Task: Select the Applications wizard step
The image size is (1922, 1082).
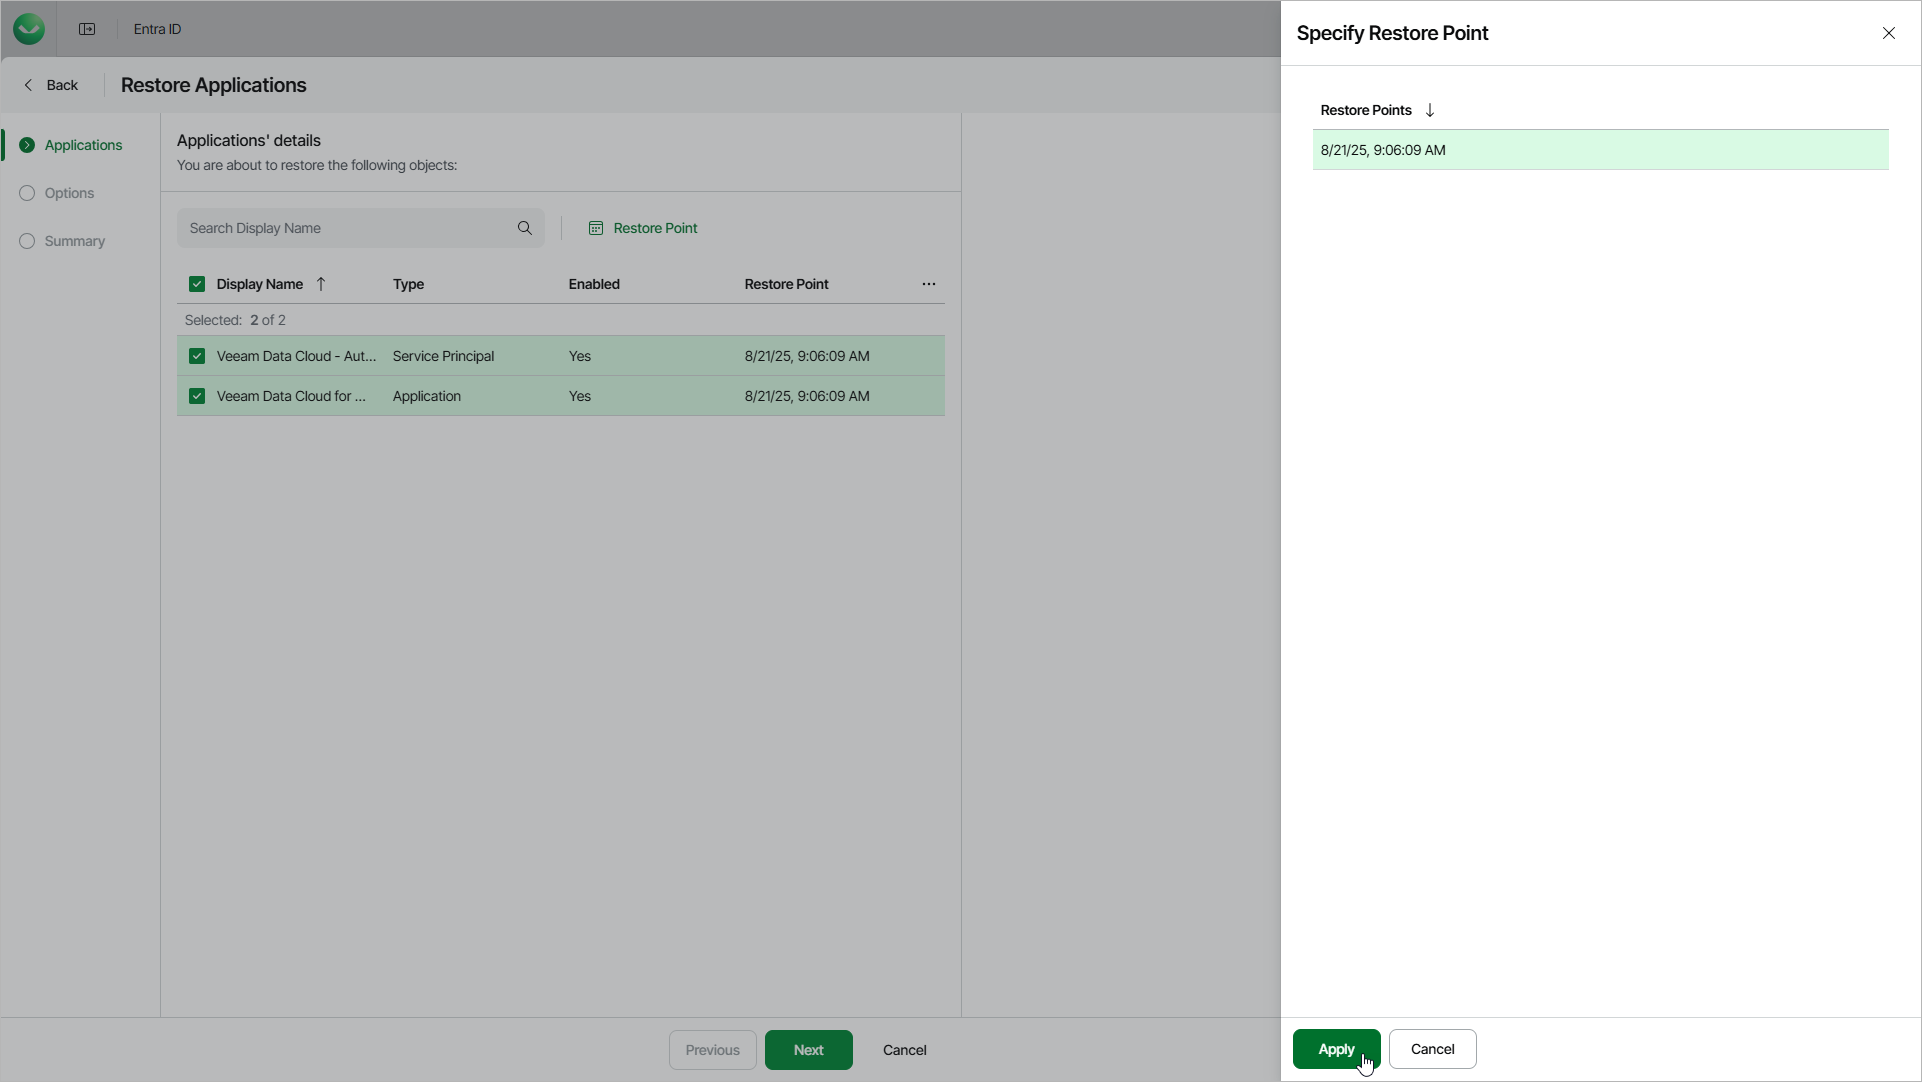Action: [83, 145]
